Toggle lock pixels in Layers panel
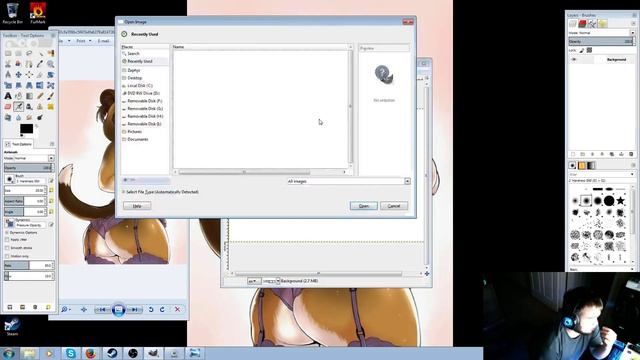The height and width of the screenshot is (360, 640). click(x=582, y=50)
